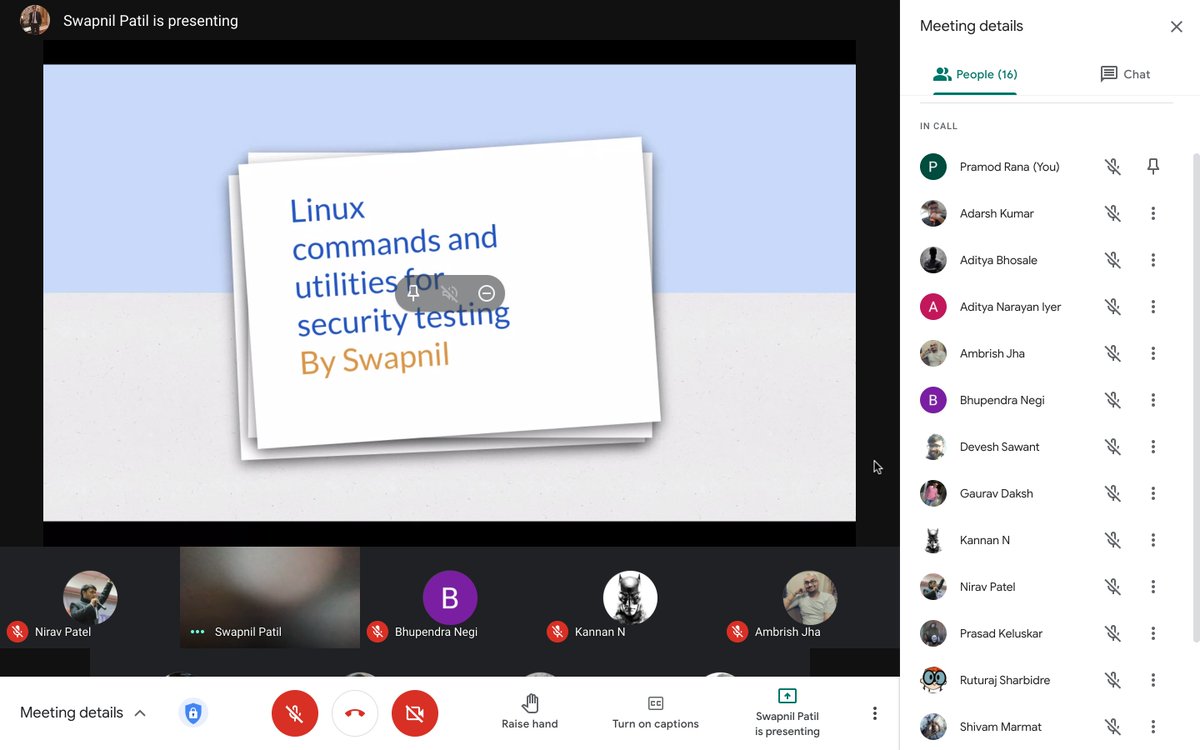The height and width of the screenshot is (750, 1200).
Task: Click Adarsh Kumar avatar in people list
Action: click(x=933, y=213)
